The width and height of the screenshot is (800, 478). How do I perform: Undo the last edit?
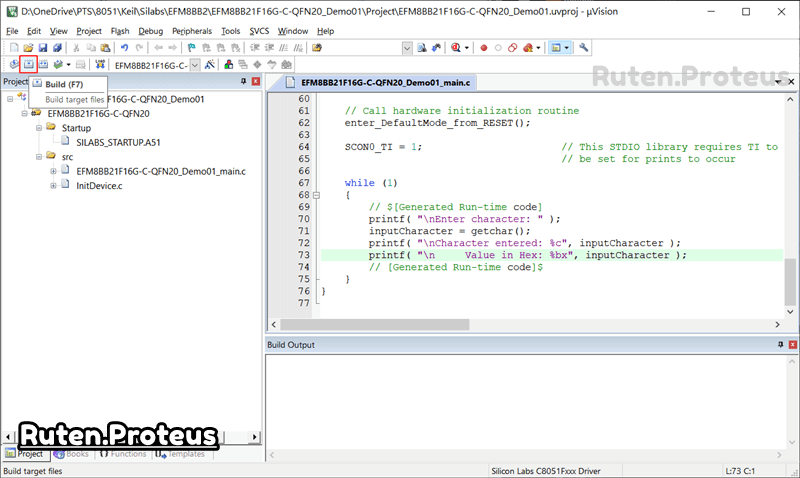pos(124,47)
